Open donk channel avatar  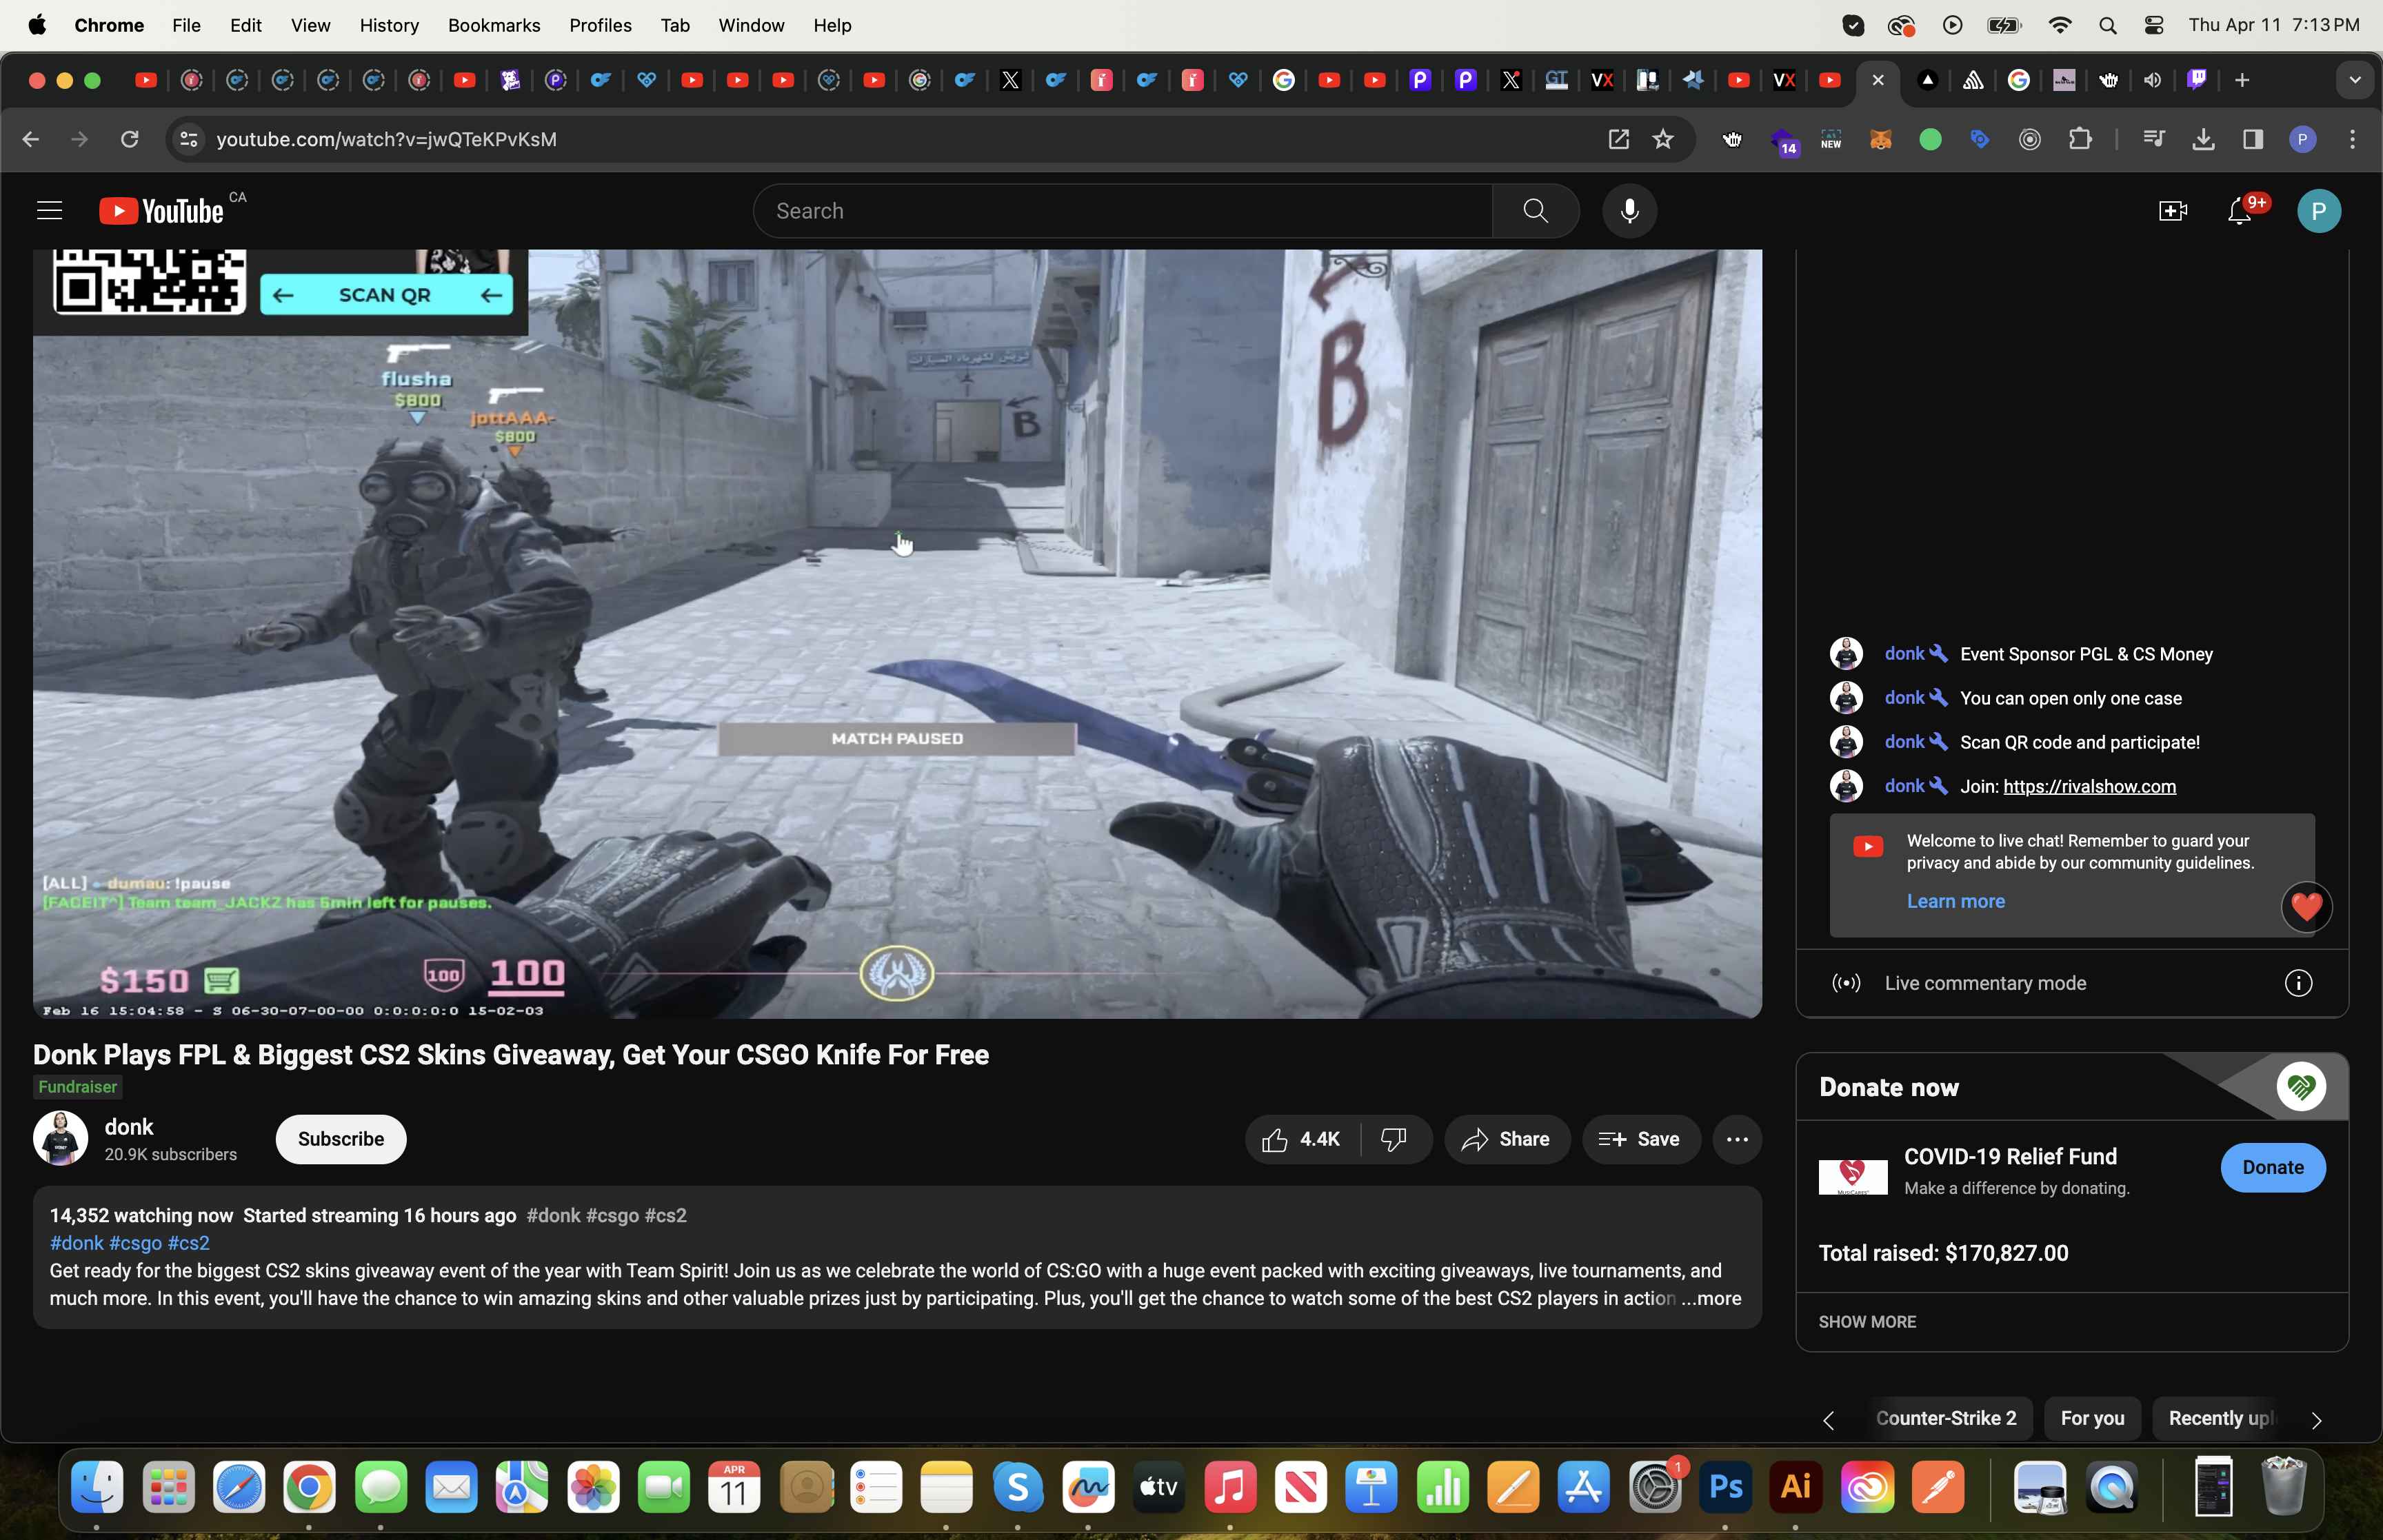pyautogui.click(x=60, y=1138)
